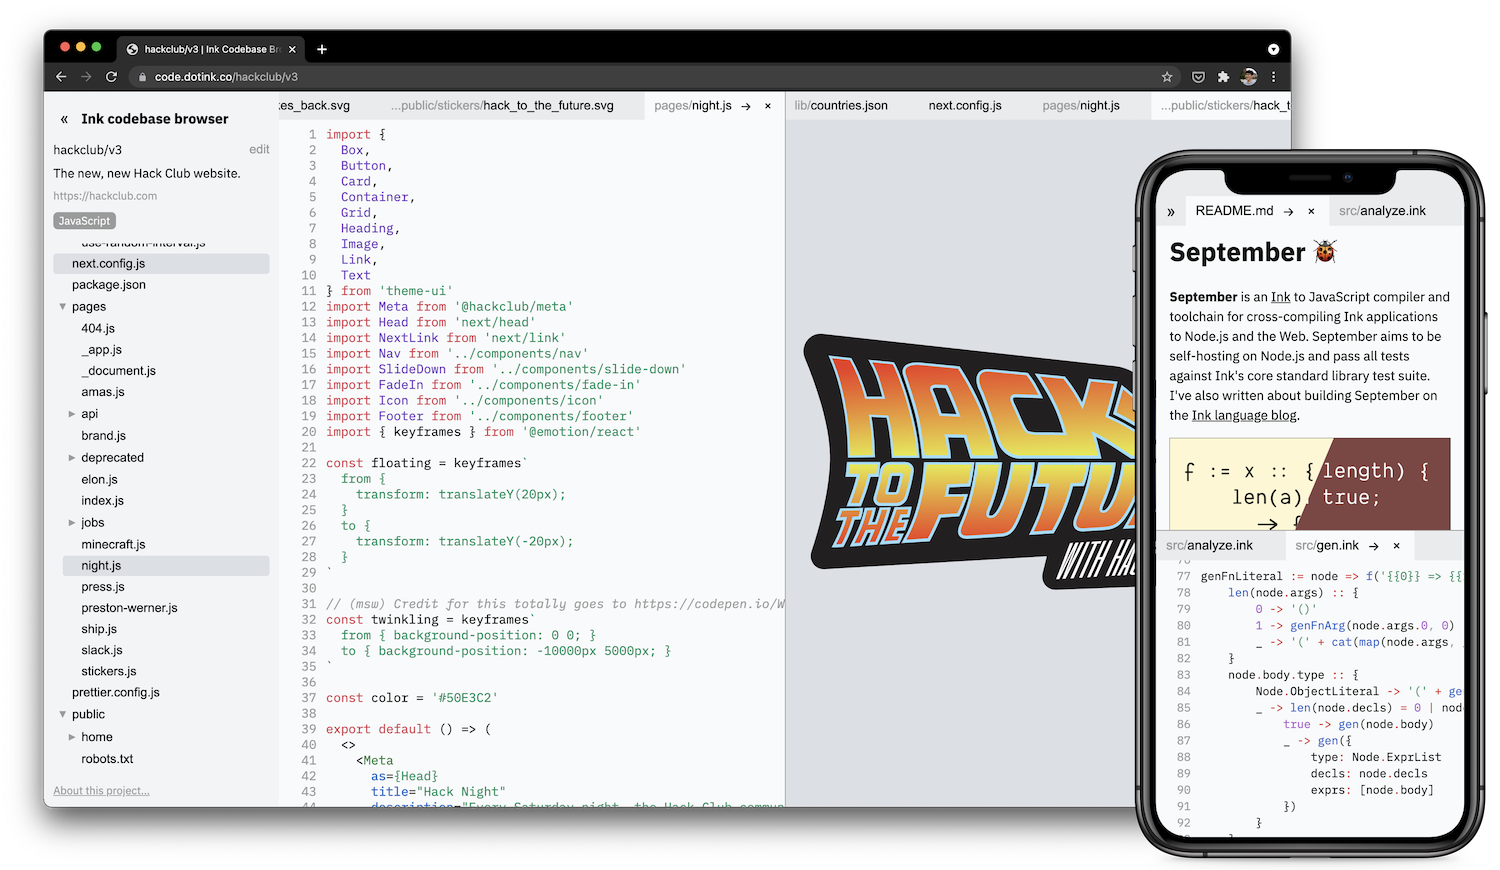The height and width of the screenshot is (870, 1500).
Task: Open Ink link in README
Action: (1281, 297)
